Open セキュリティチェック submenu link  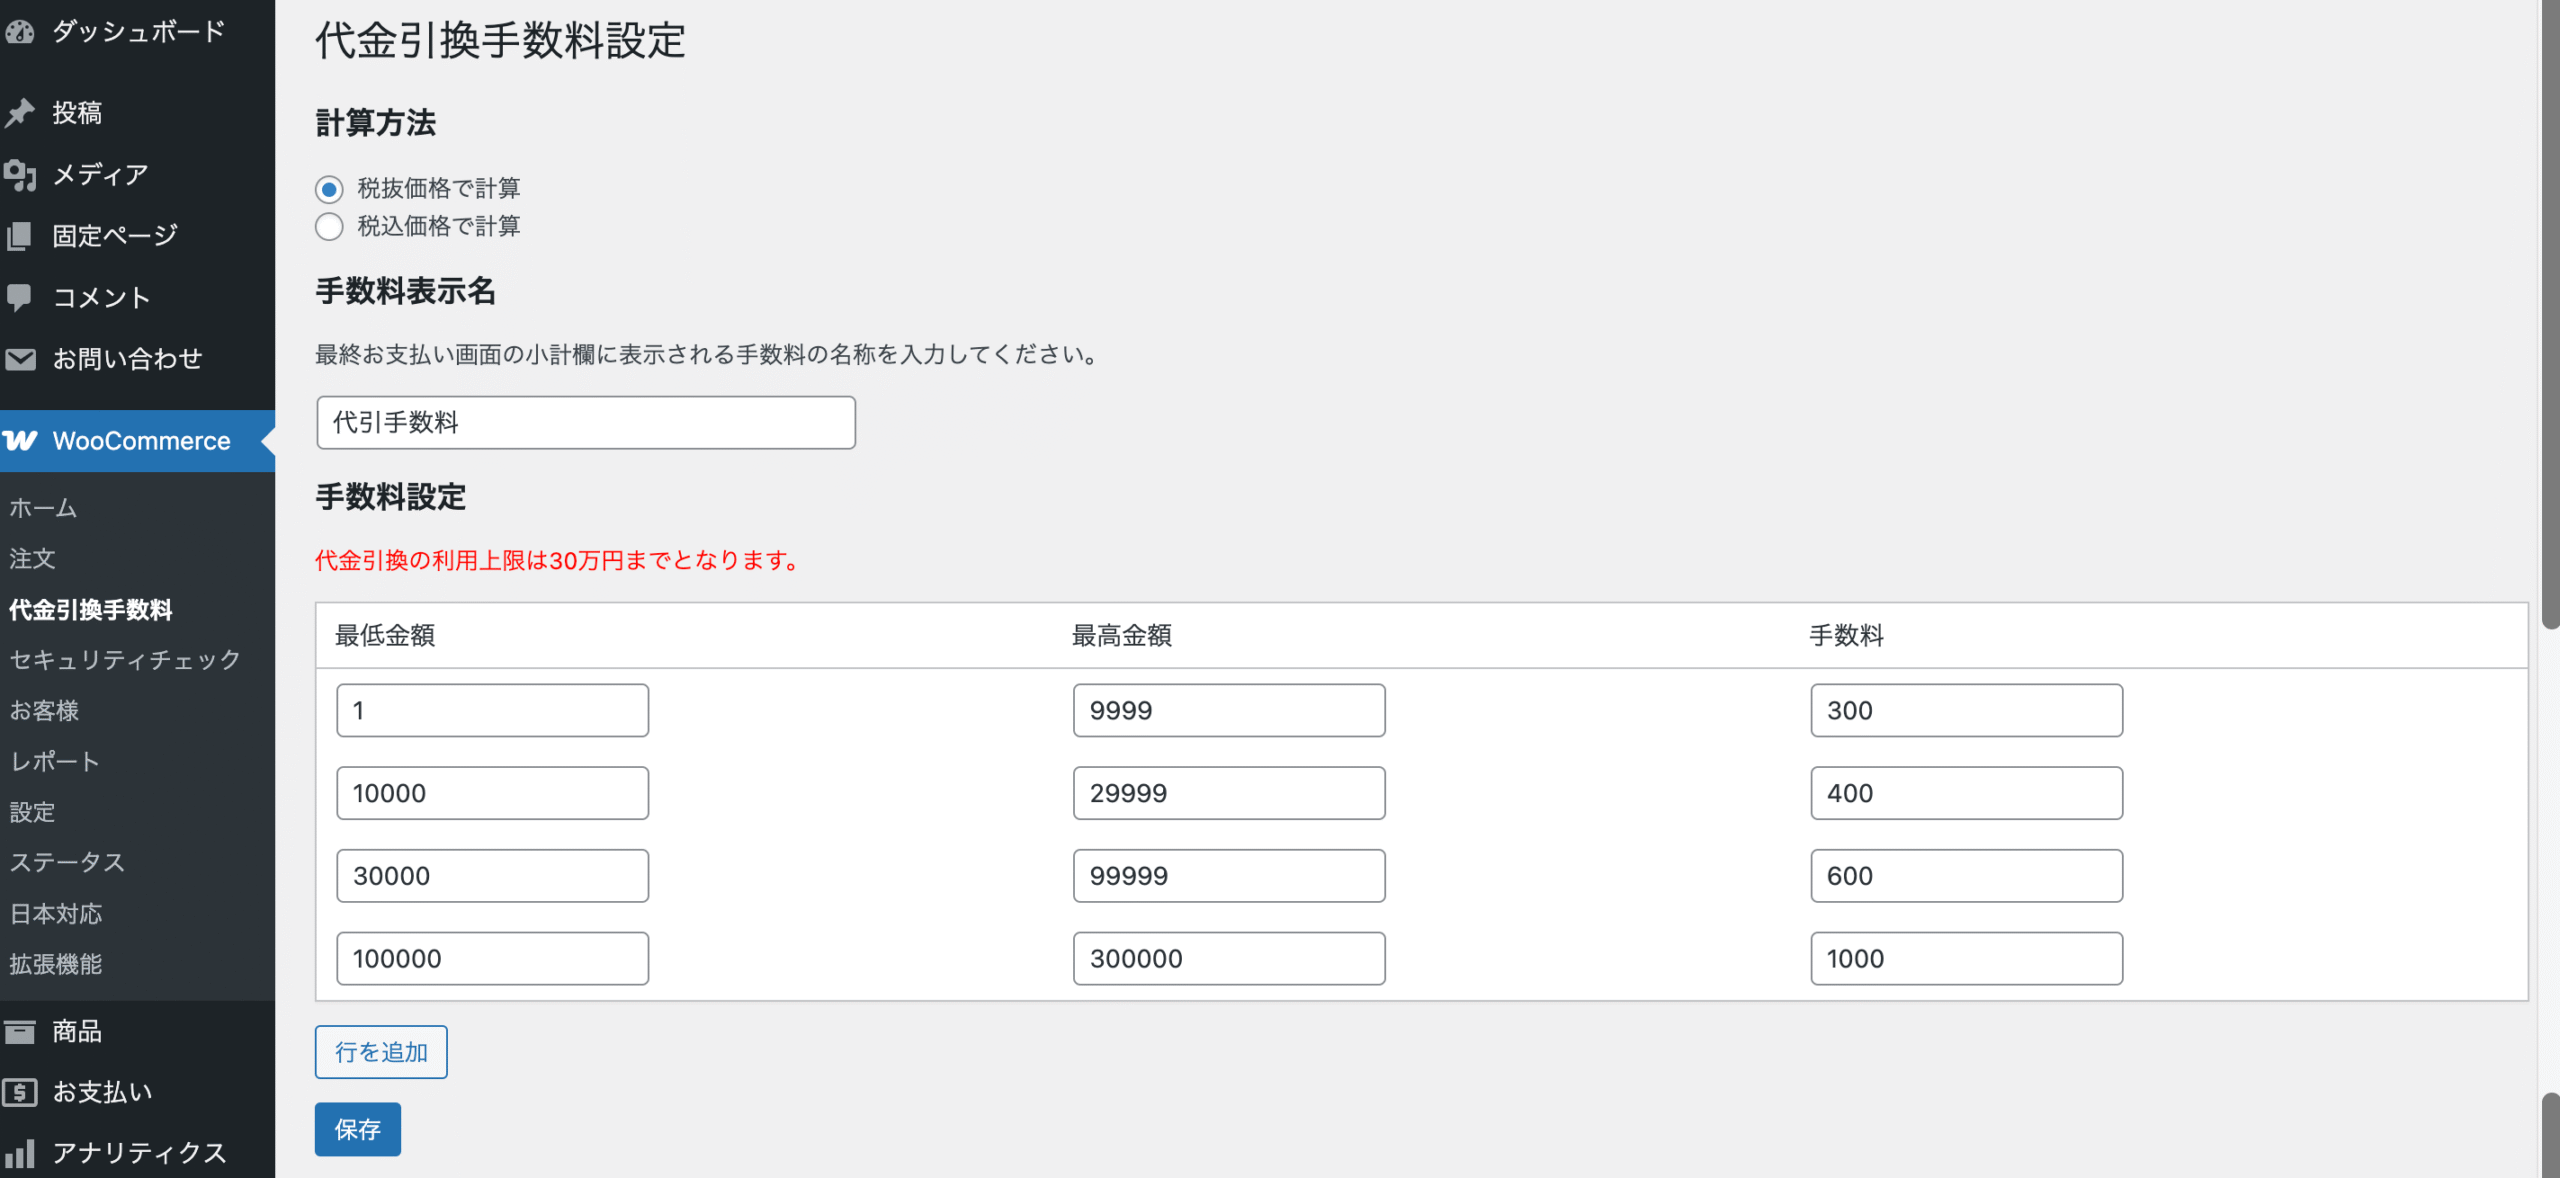click(125, 660)
